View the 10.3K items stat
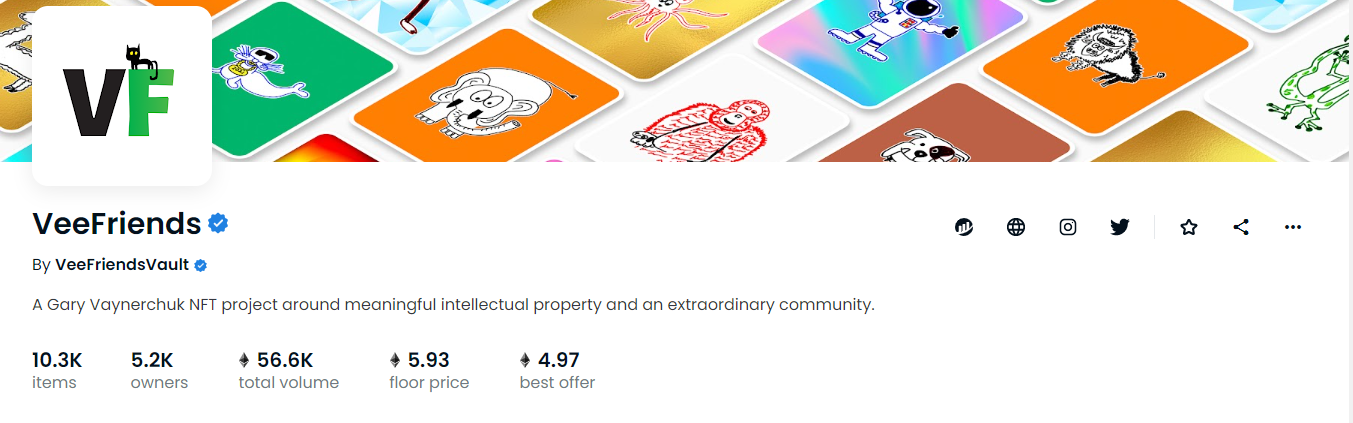This screenshot has height=423, width=1353. (x=57, y=370)
